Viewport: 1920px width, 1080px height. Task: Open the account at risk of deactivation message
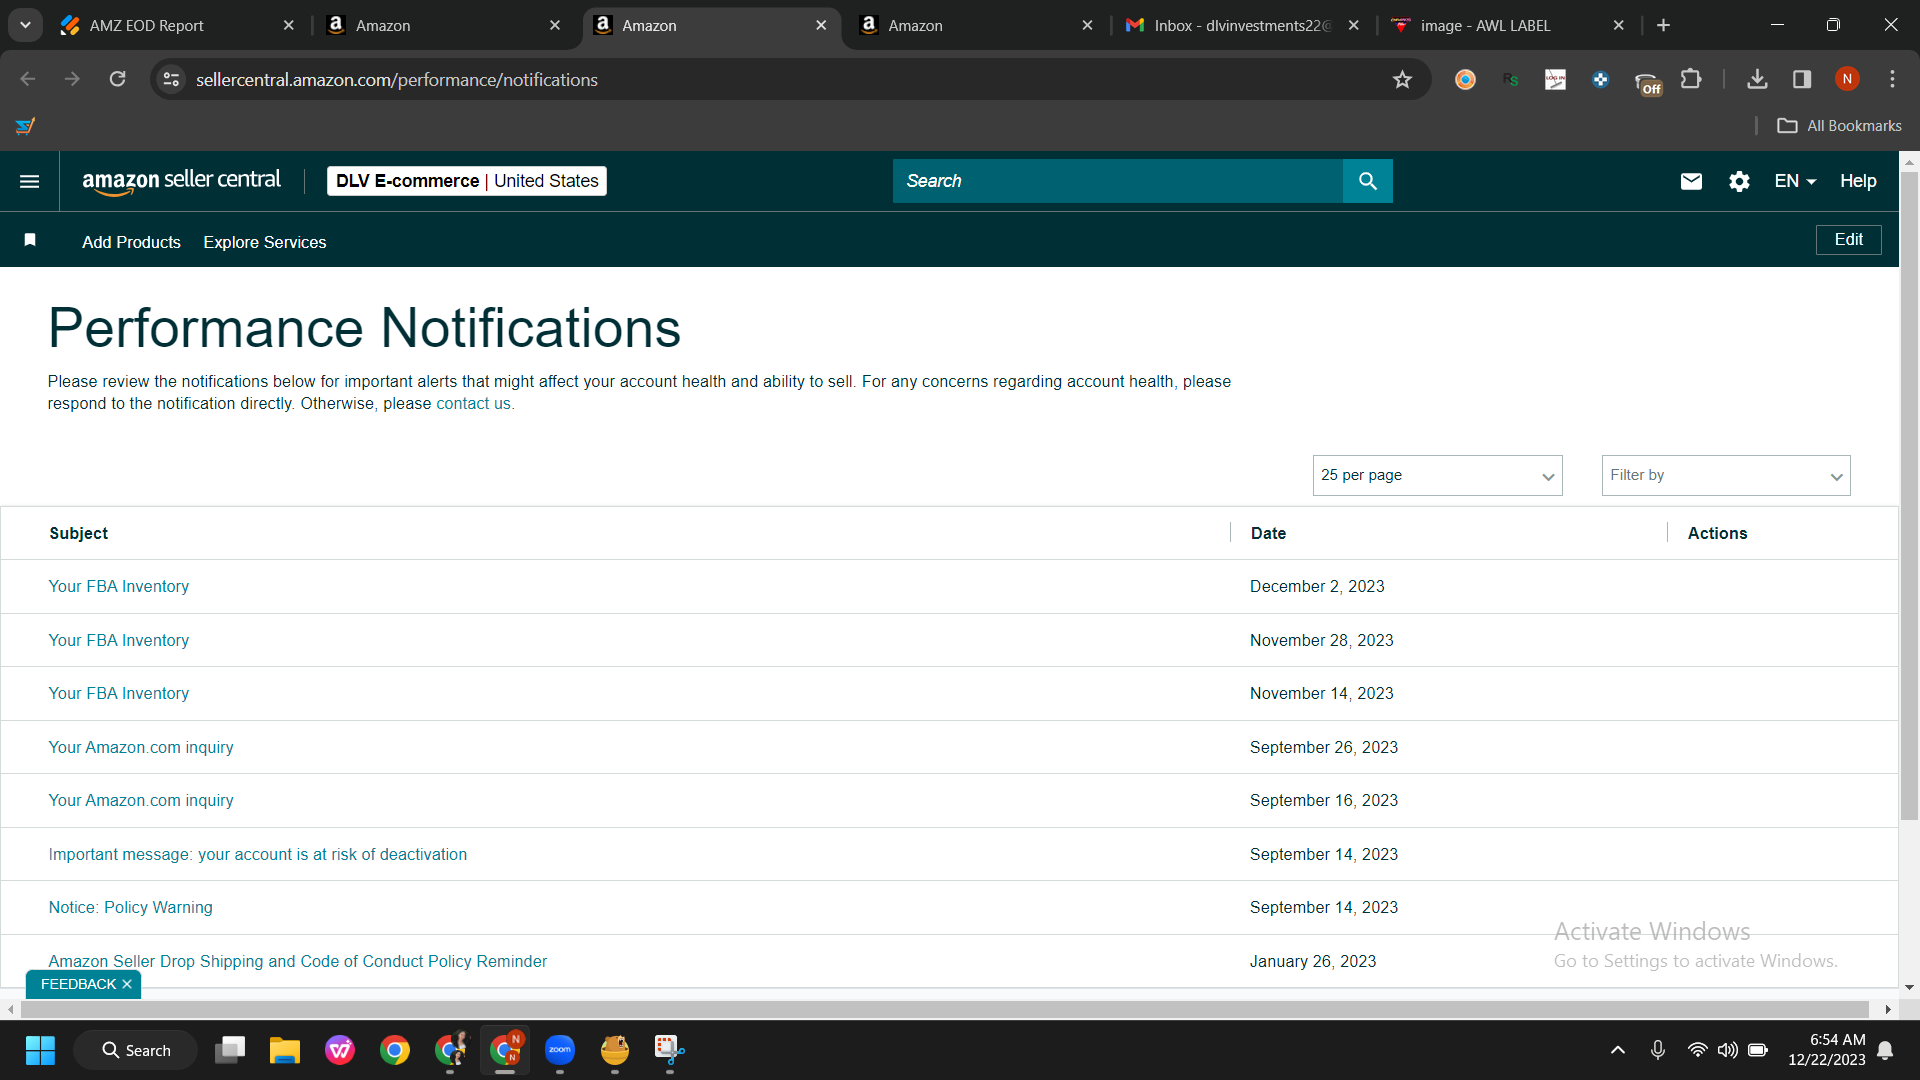pyautogui.click(x=258, y=854)
